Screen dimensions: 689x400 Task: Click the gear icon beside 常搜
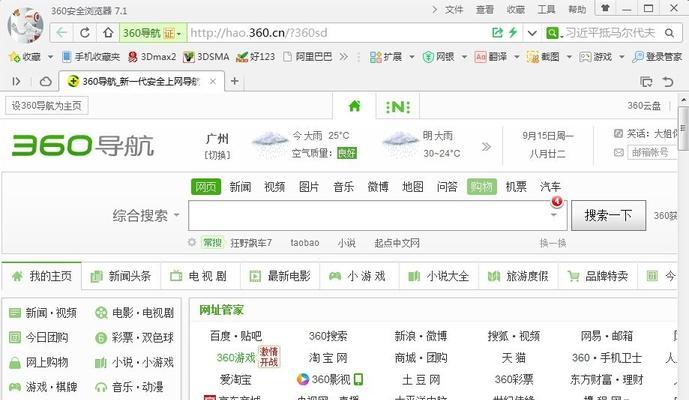click(x=192, y=242)
